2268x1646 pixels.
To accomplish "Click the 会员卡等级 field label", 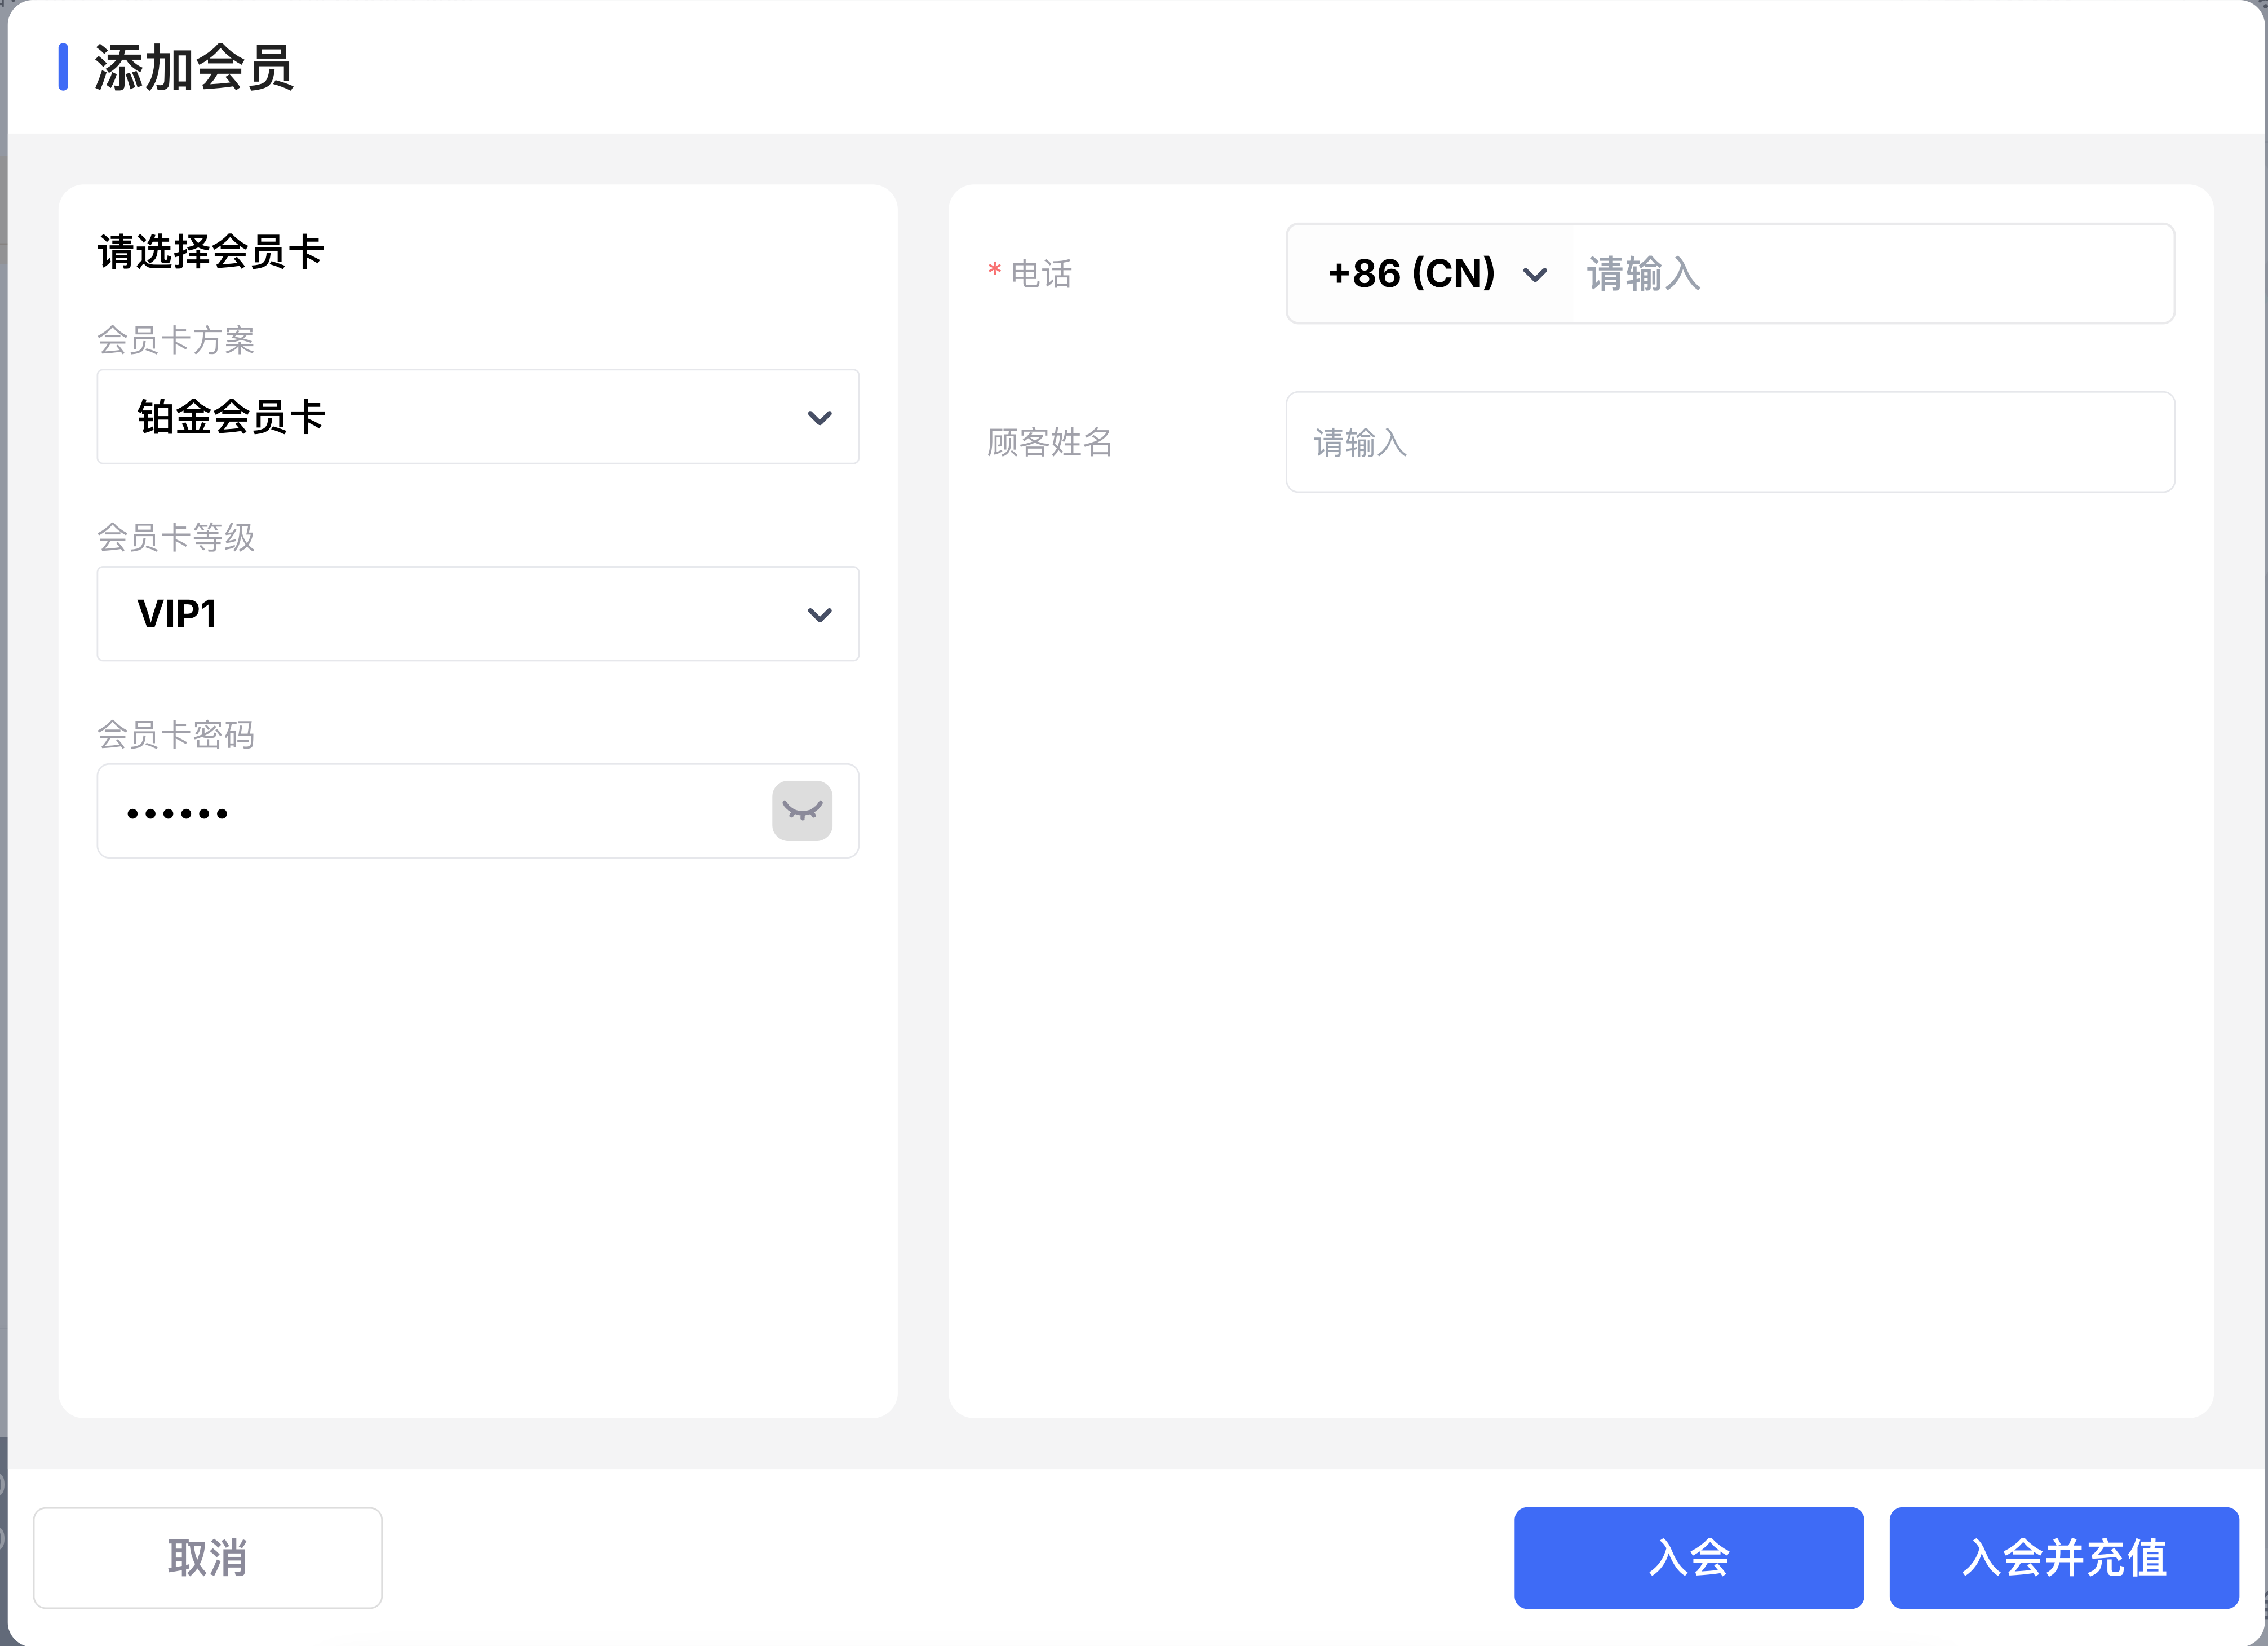I will pyautogui.click(x=176, y=537).
